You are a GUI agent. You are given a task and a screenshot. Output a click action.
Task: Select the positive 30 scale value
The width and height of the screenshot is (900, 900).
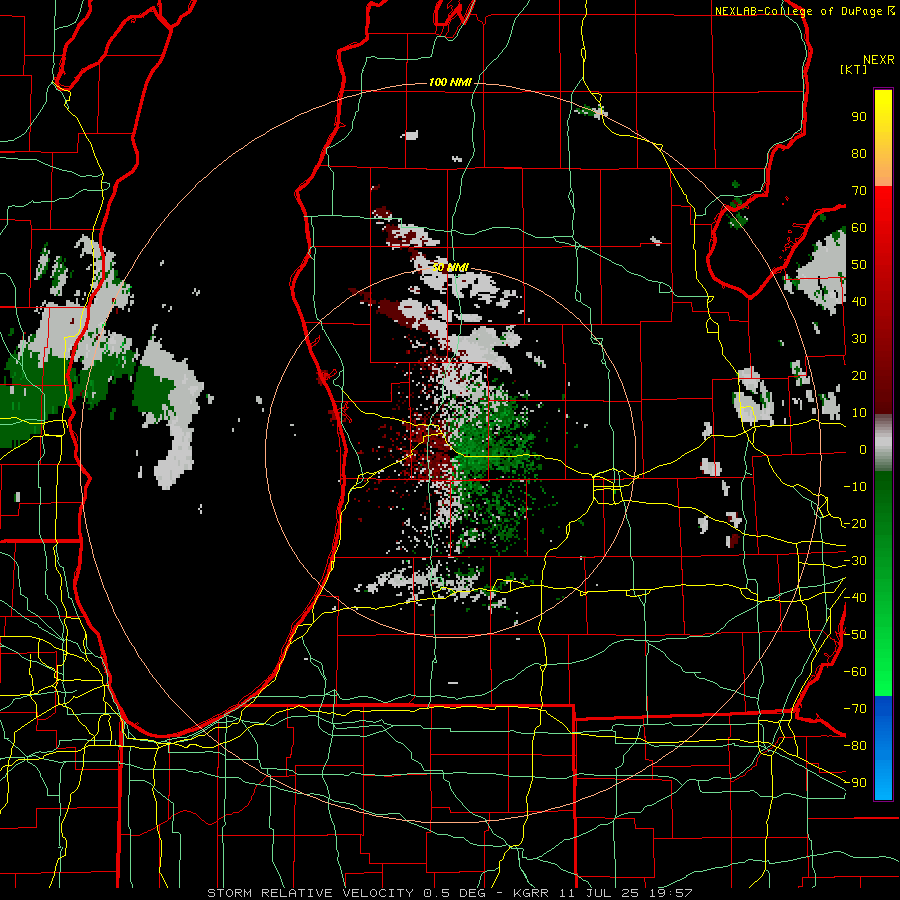(x=859, y=339)
